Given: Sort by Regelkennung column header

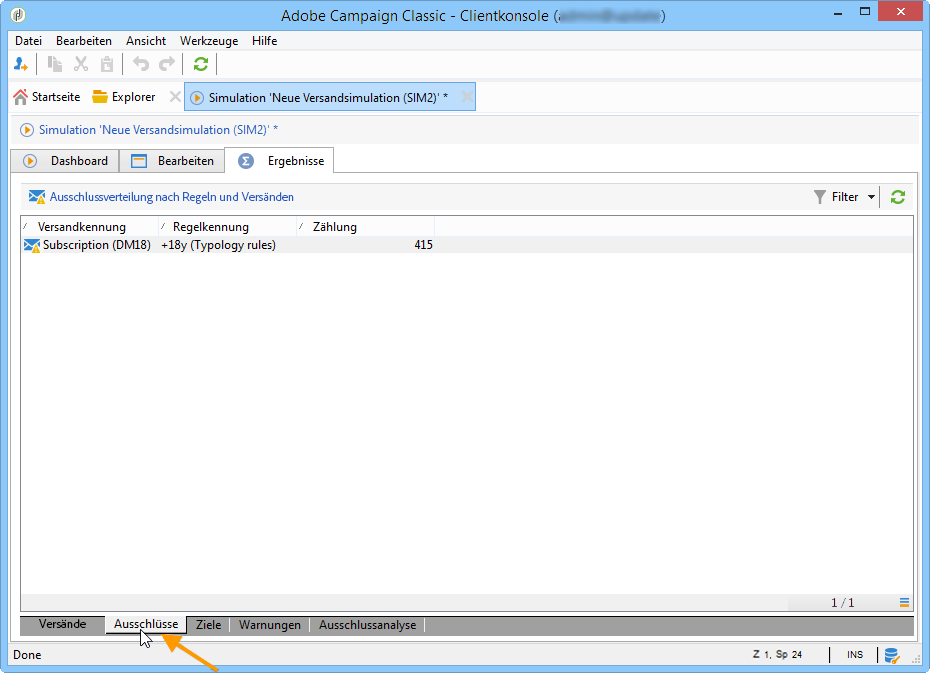Looking at the screenshot, I should point(228,227).
